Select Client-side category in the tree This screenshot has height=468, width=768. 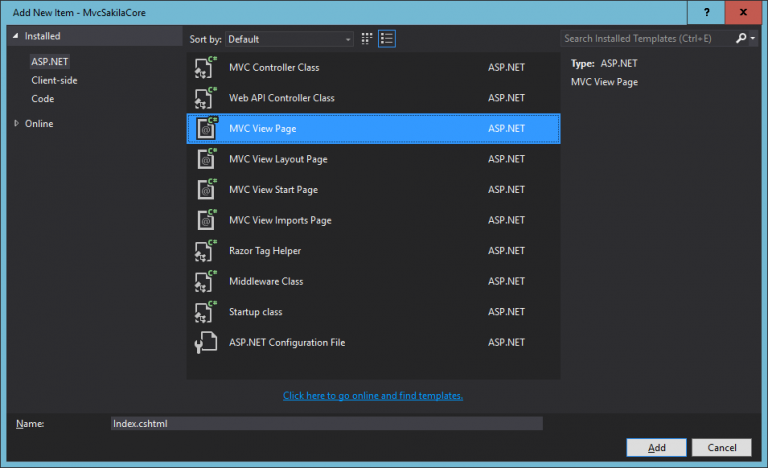[54, 80]
